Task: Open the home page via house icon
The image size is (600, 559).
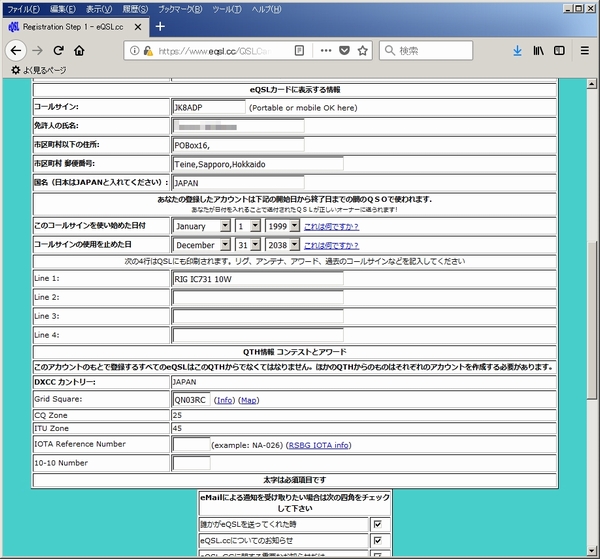Action: point(79,51)
